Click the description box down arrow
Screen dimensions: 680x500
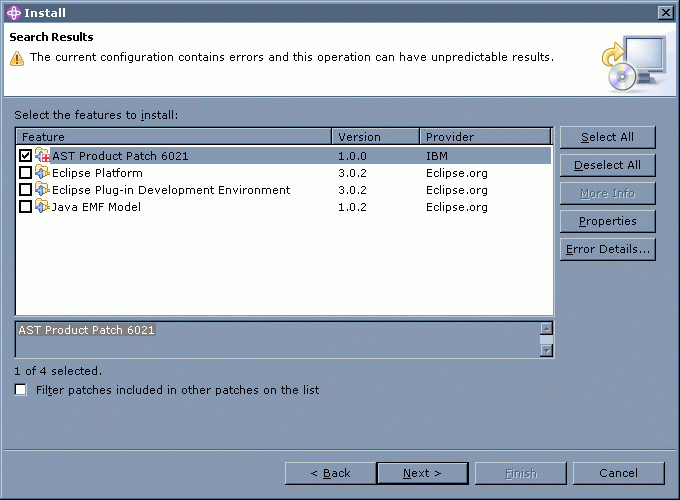[546, 350]
